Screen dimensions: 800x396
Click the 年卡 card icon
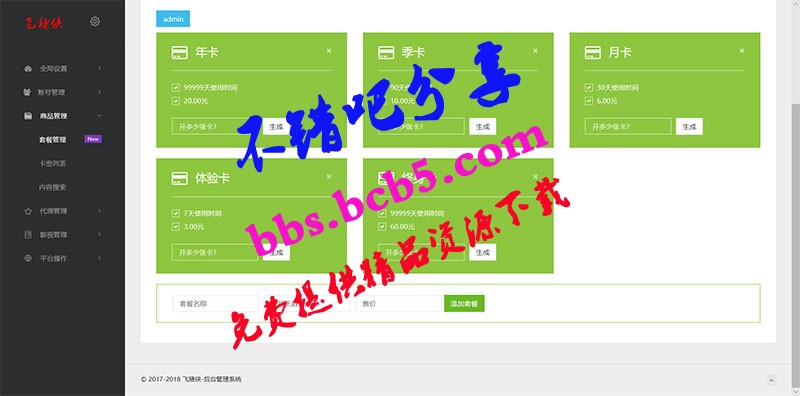180,53
